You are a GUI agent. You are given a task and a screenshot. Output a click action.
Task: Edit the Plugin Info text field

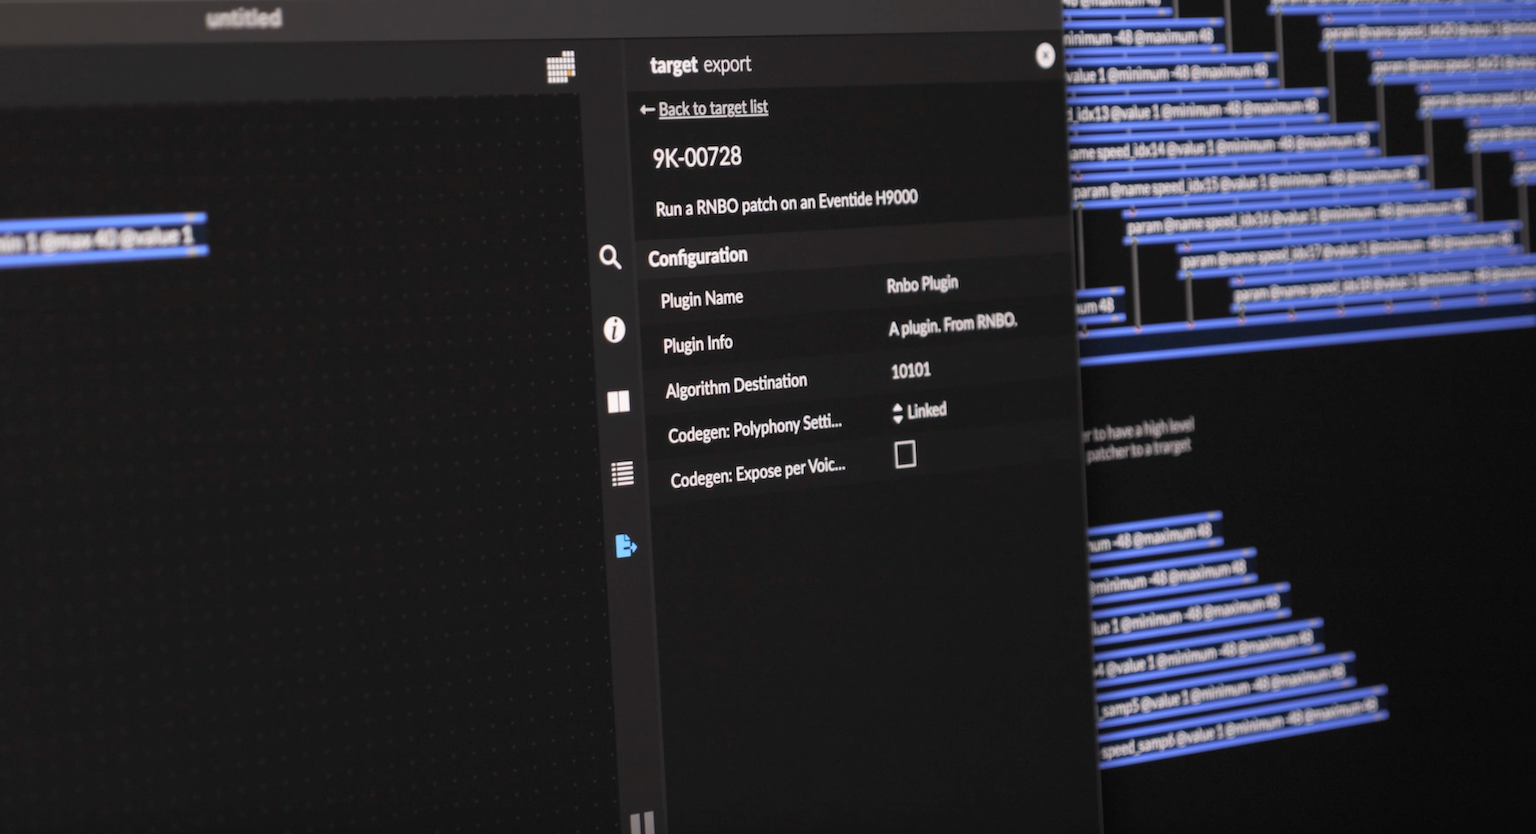[x=952, y=325]
